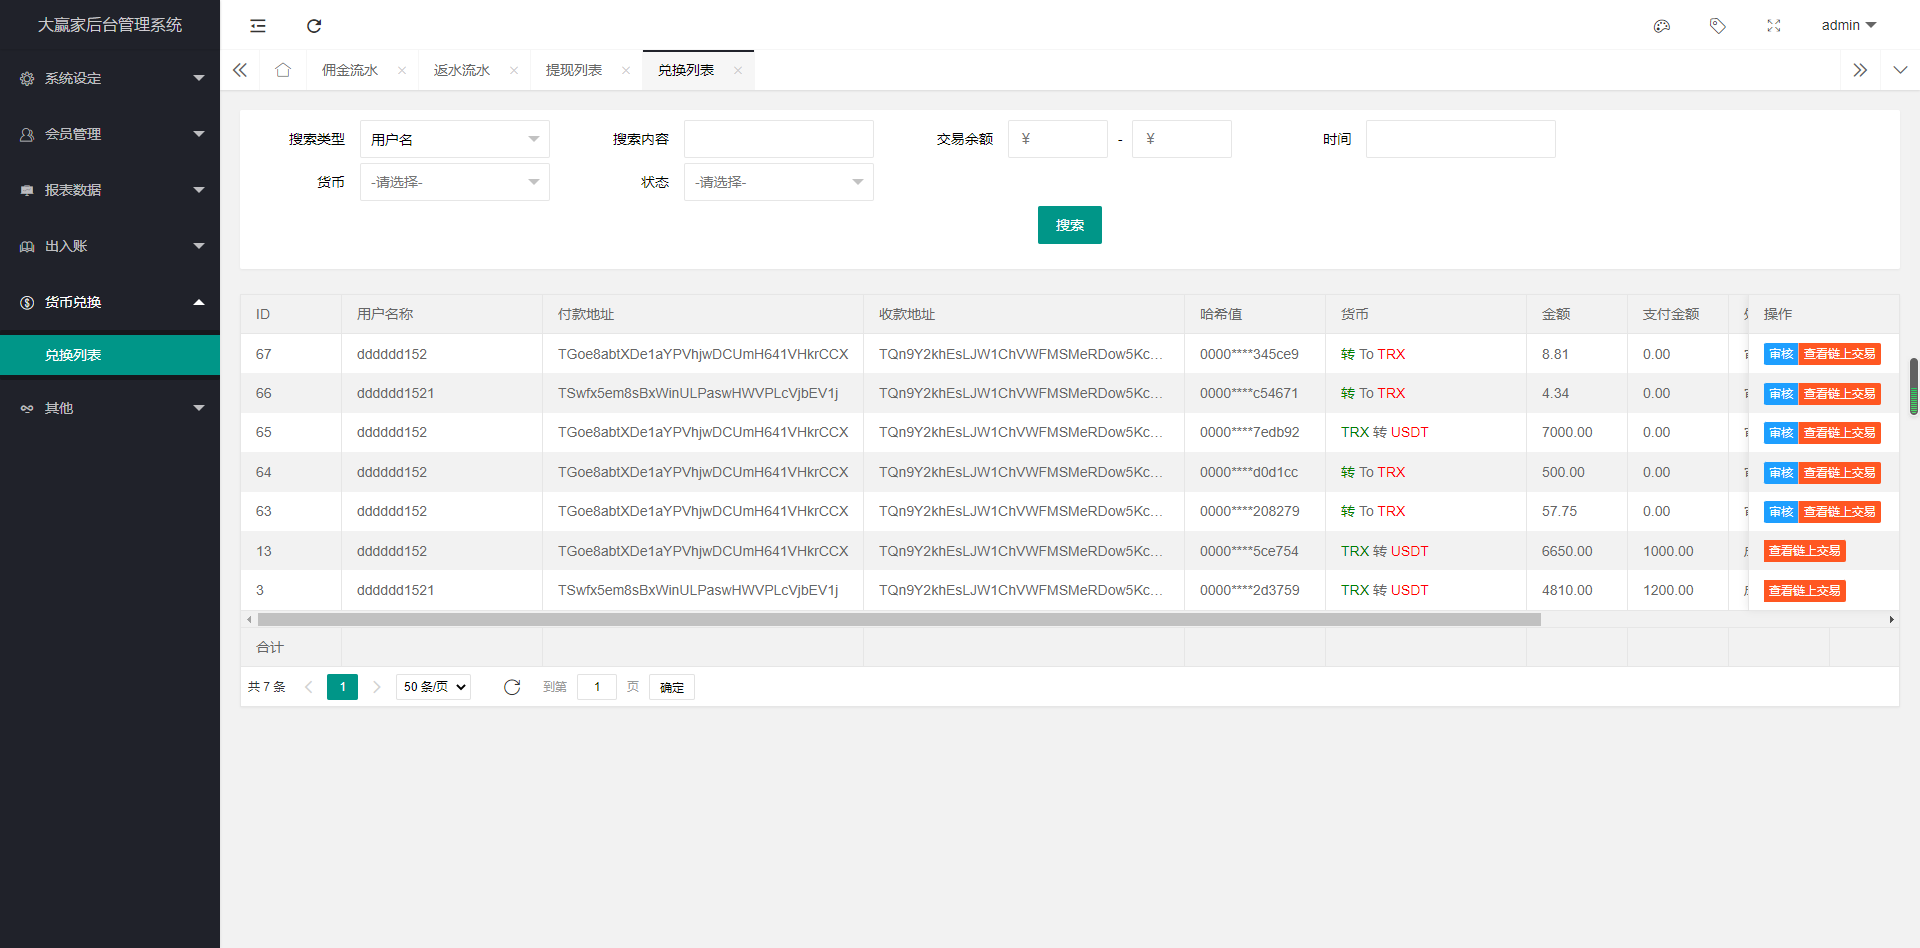Close the 佣金流水 tab
The width and height of the screenshot is (1920, 948).
pos(402,70)
